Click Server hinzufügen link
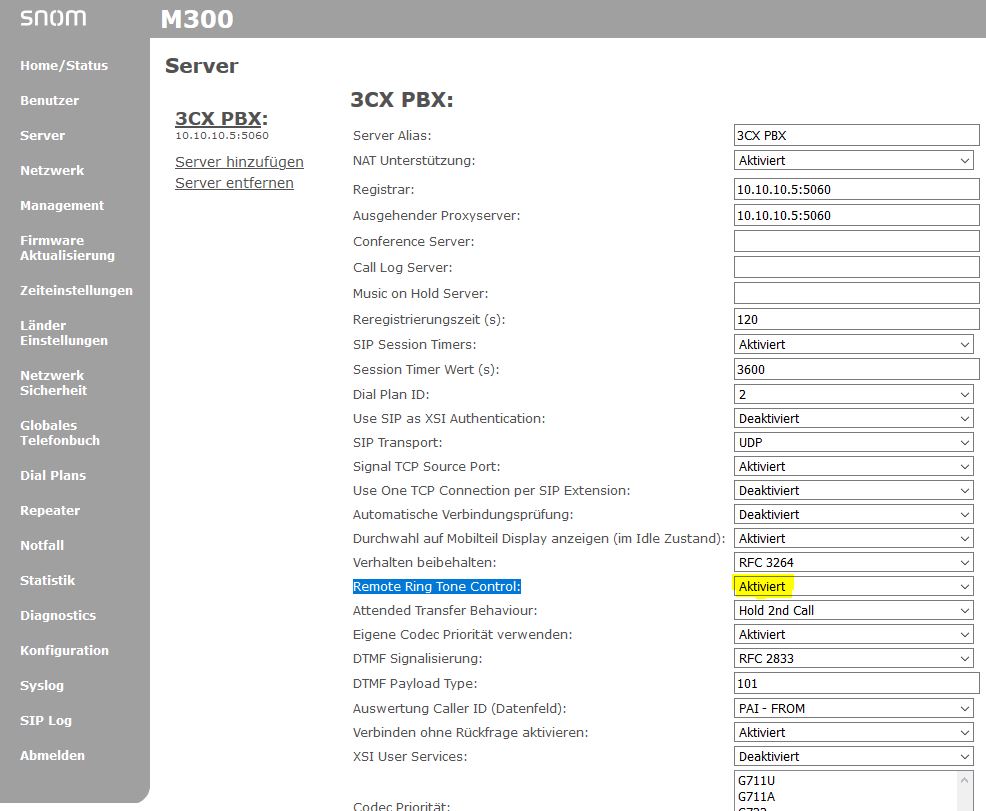The height and width of the screenshot is (811, 986). coord(239,162)
